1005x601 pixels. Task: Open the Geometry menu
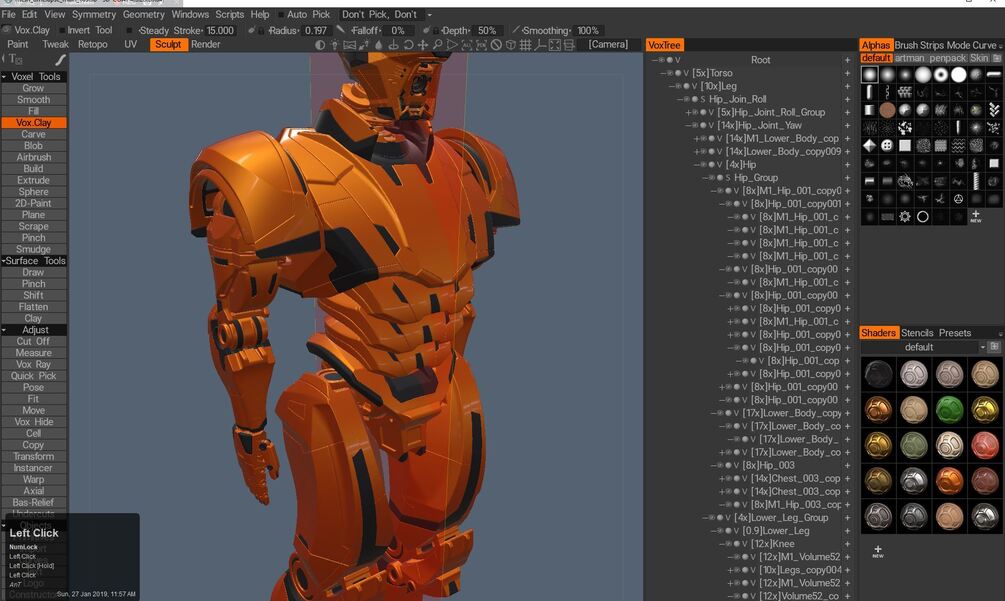pos(144,14)
